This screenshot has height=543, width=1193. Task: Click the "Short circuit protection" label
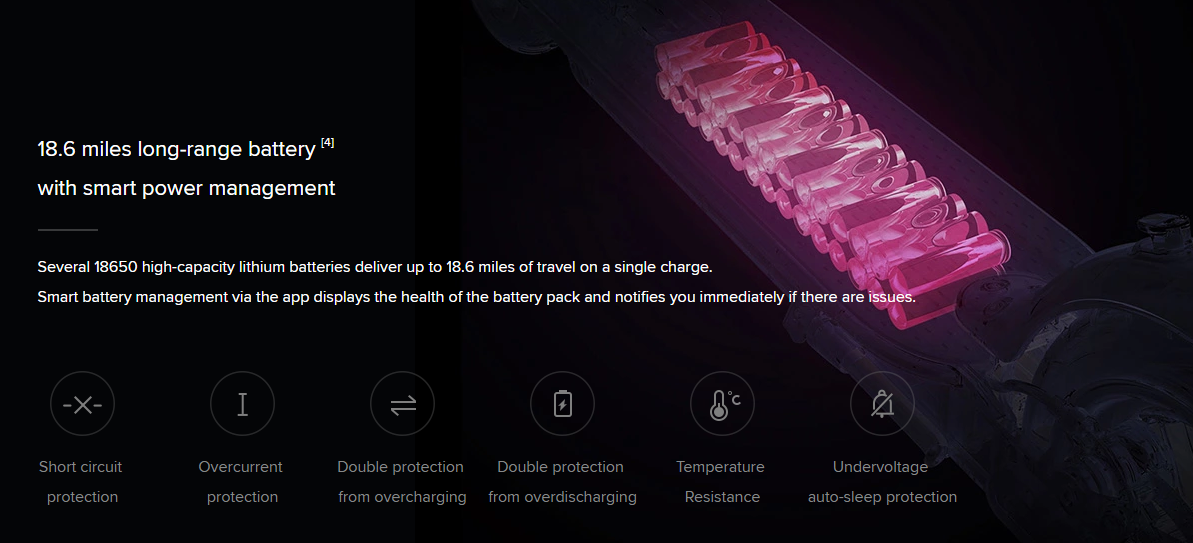81,482
